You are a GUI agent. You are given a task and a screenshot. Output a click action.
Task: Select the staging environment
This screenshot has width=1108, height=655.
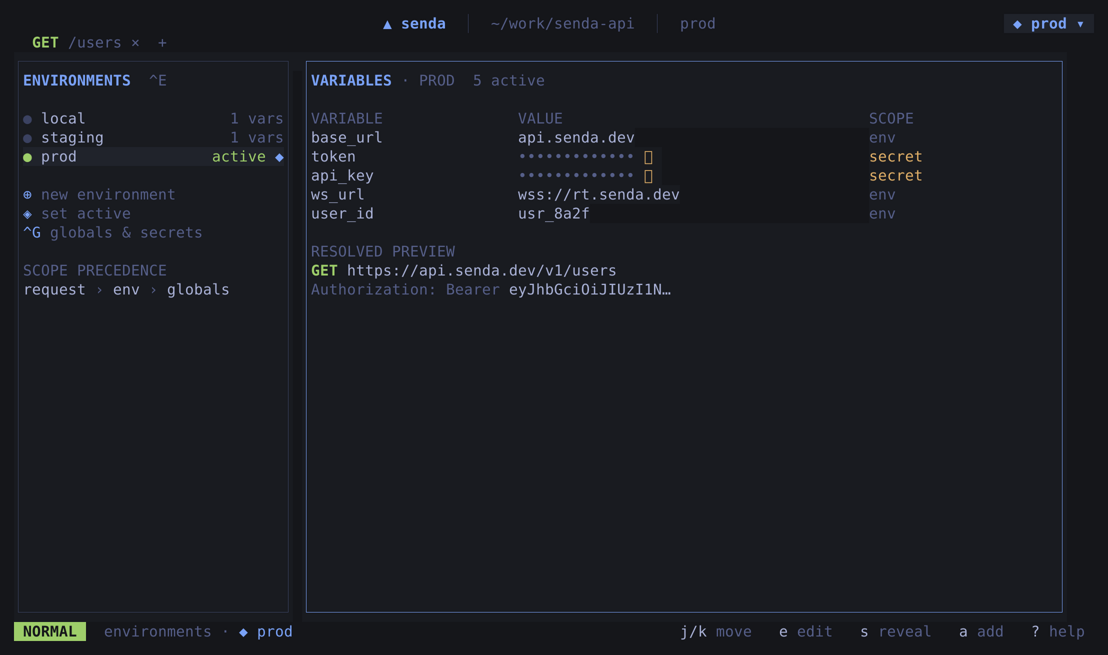pyautogui.click(x=153, y=138)
